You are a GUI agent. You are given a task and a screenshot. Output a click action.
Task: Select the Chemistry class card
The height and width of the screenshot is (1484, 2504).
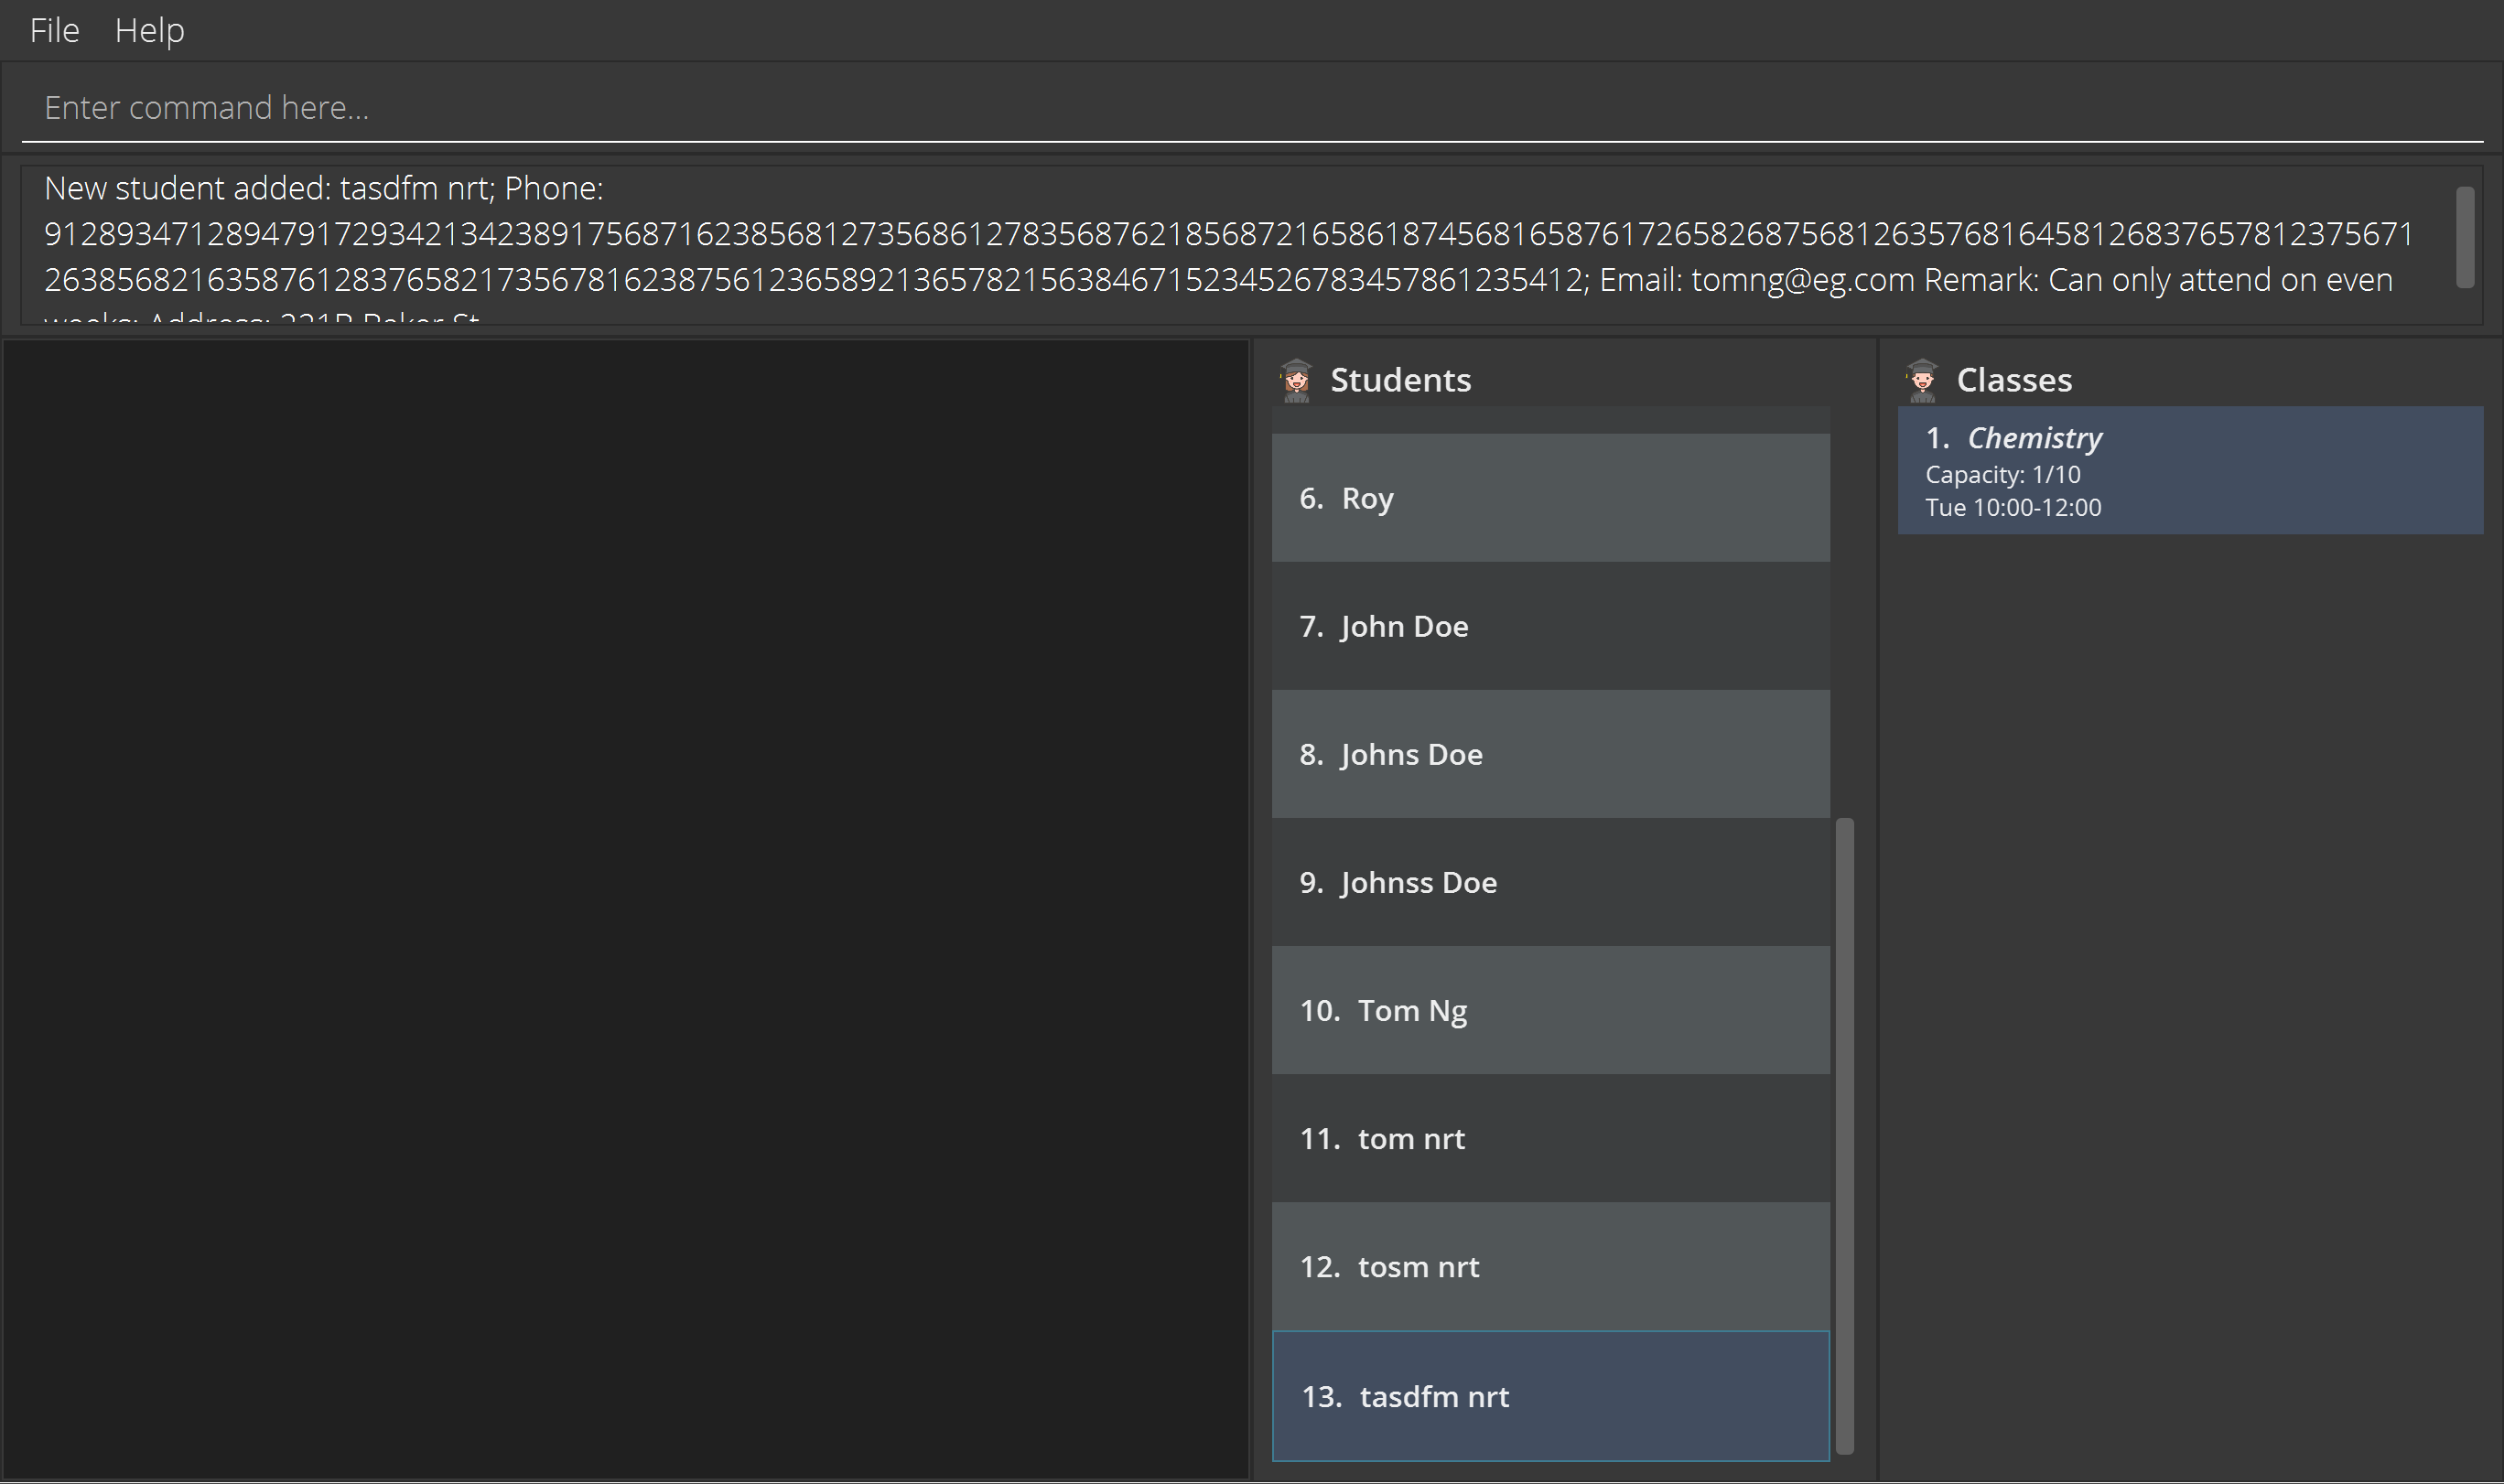[x=2190, y=470]
